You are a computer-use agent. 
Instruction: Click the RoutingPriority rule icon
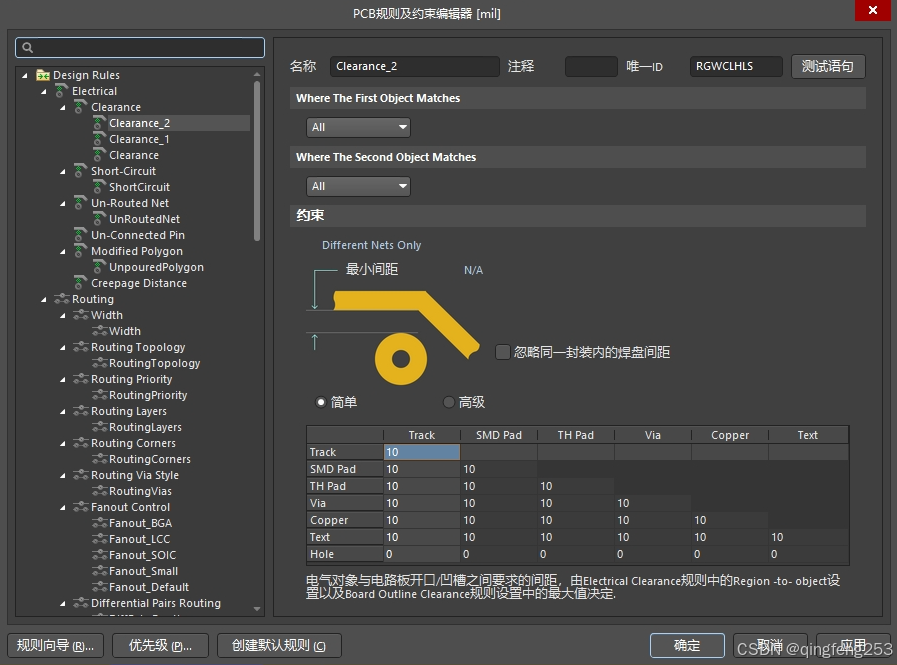pos(100,395)
